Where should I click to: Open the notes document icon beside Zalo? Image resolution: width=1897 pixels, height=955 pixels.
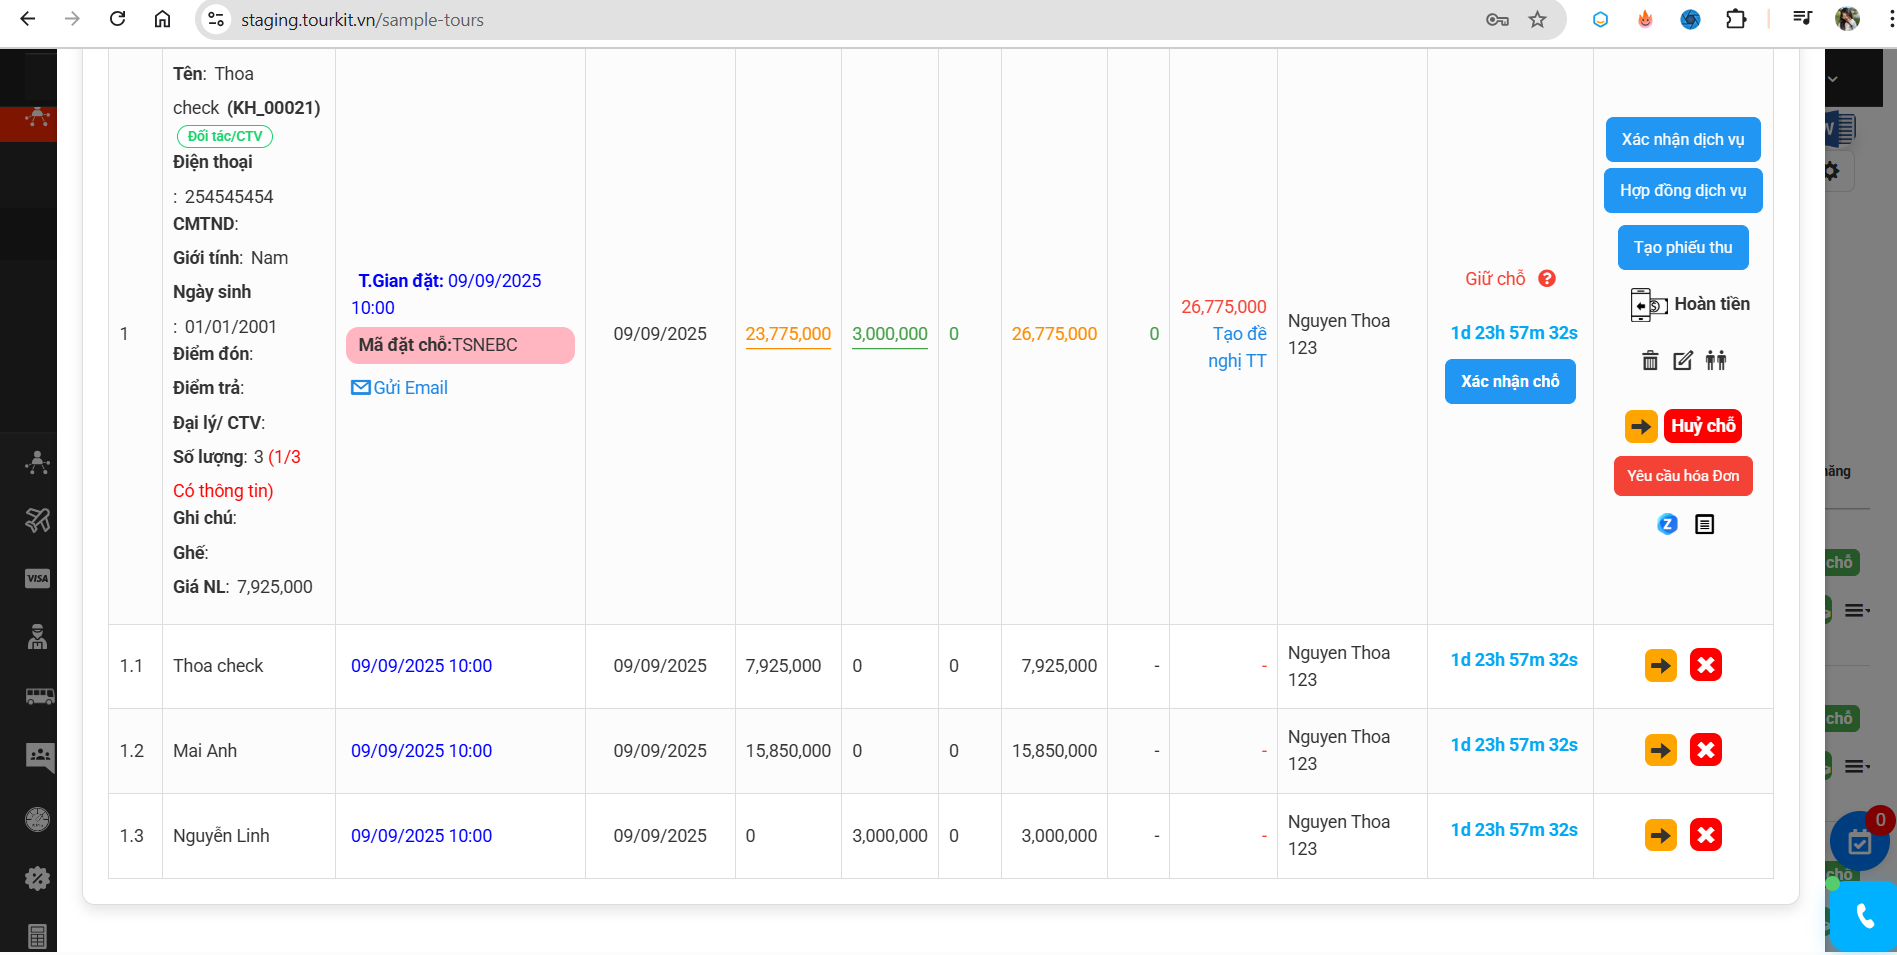[x=1705, y=524]
